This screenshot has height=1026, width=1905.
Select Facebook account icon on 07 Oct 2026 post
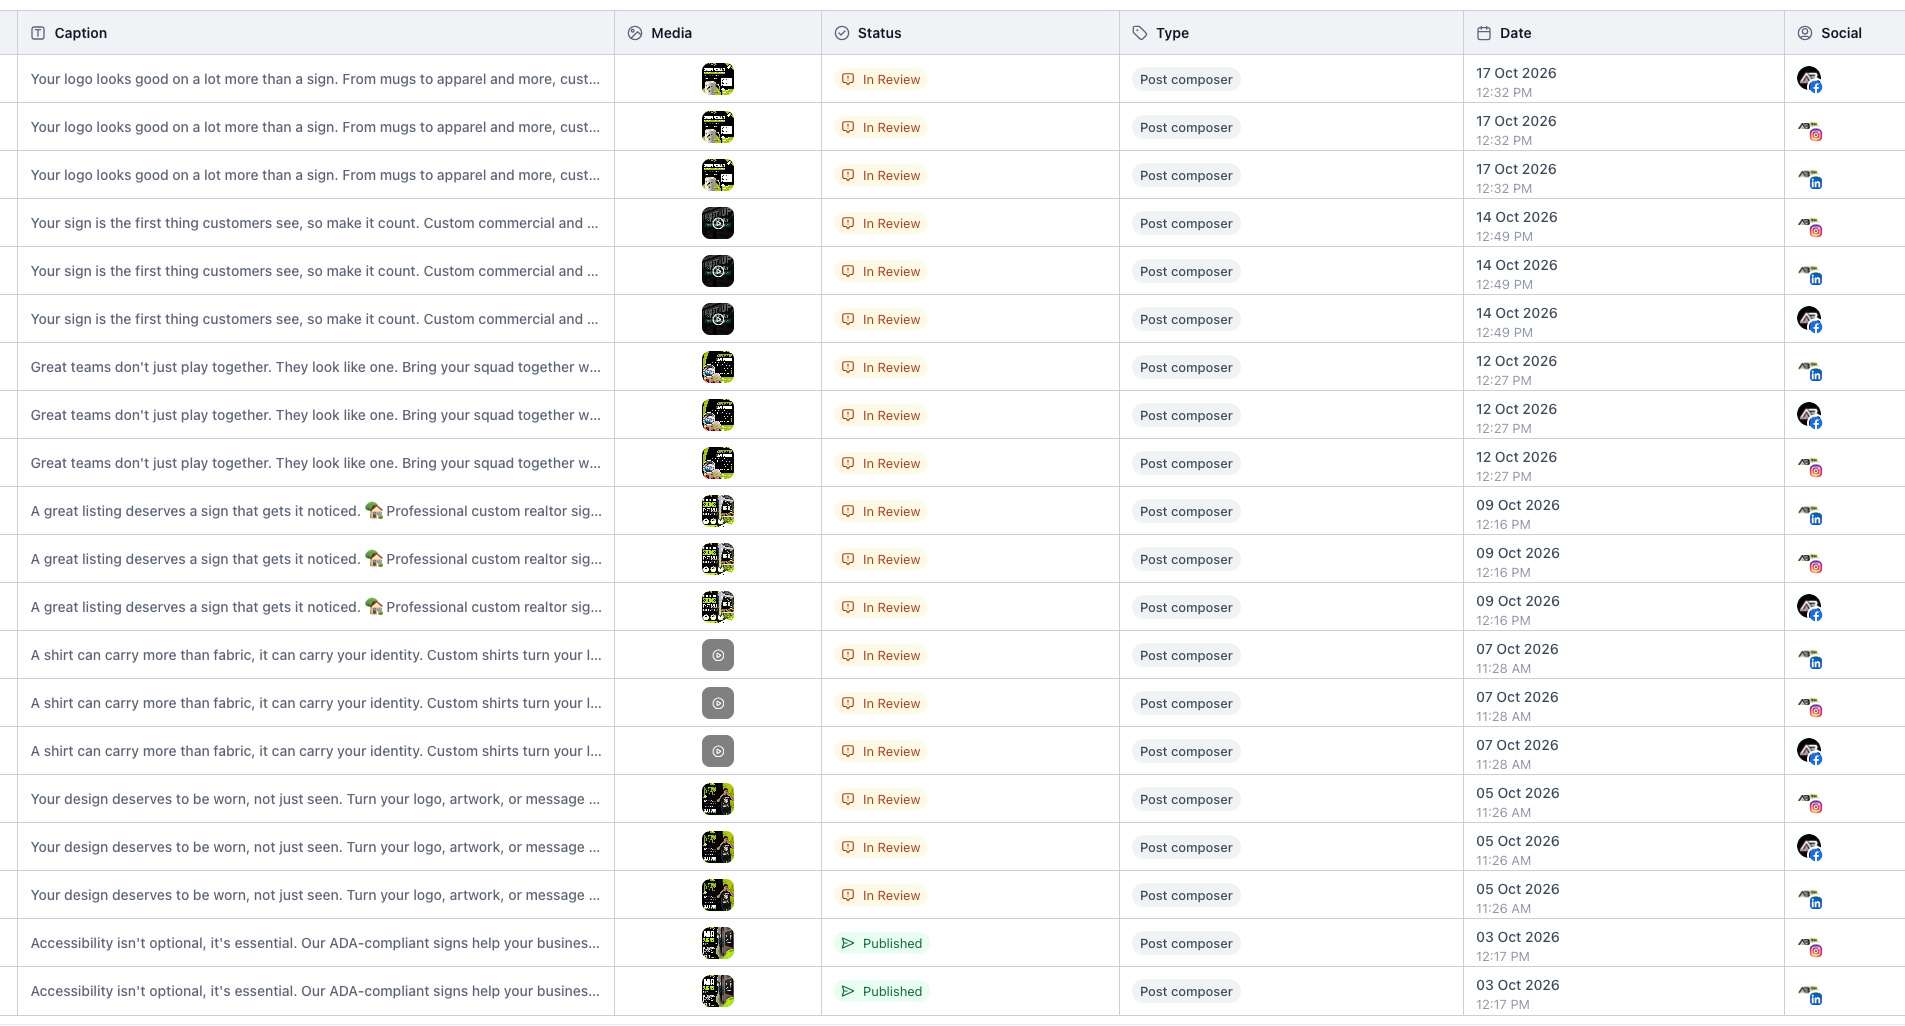pyautogui.click(x=1809, y=751)
